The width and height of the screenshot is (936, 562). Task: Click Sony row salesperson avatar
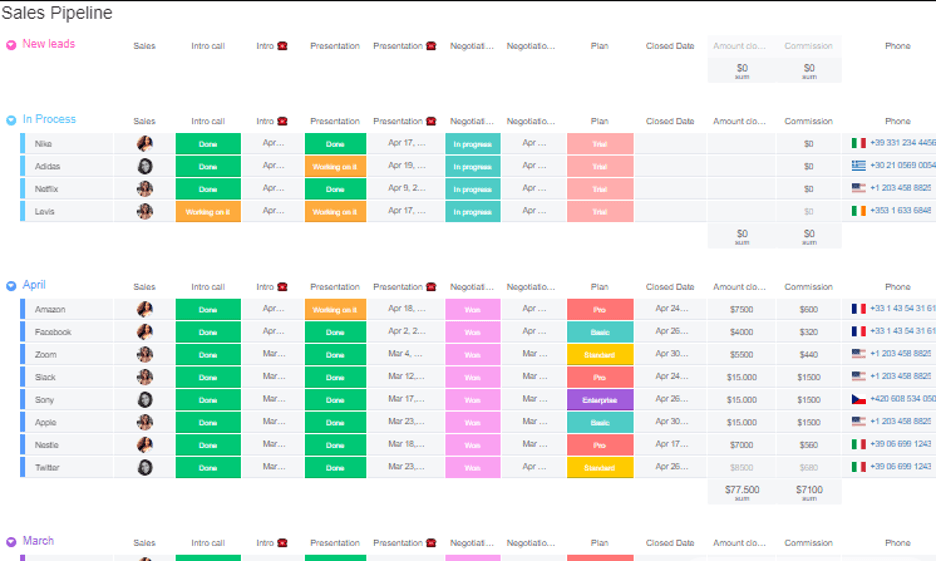coord(145,400)
